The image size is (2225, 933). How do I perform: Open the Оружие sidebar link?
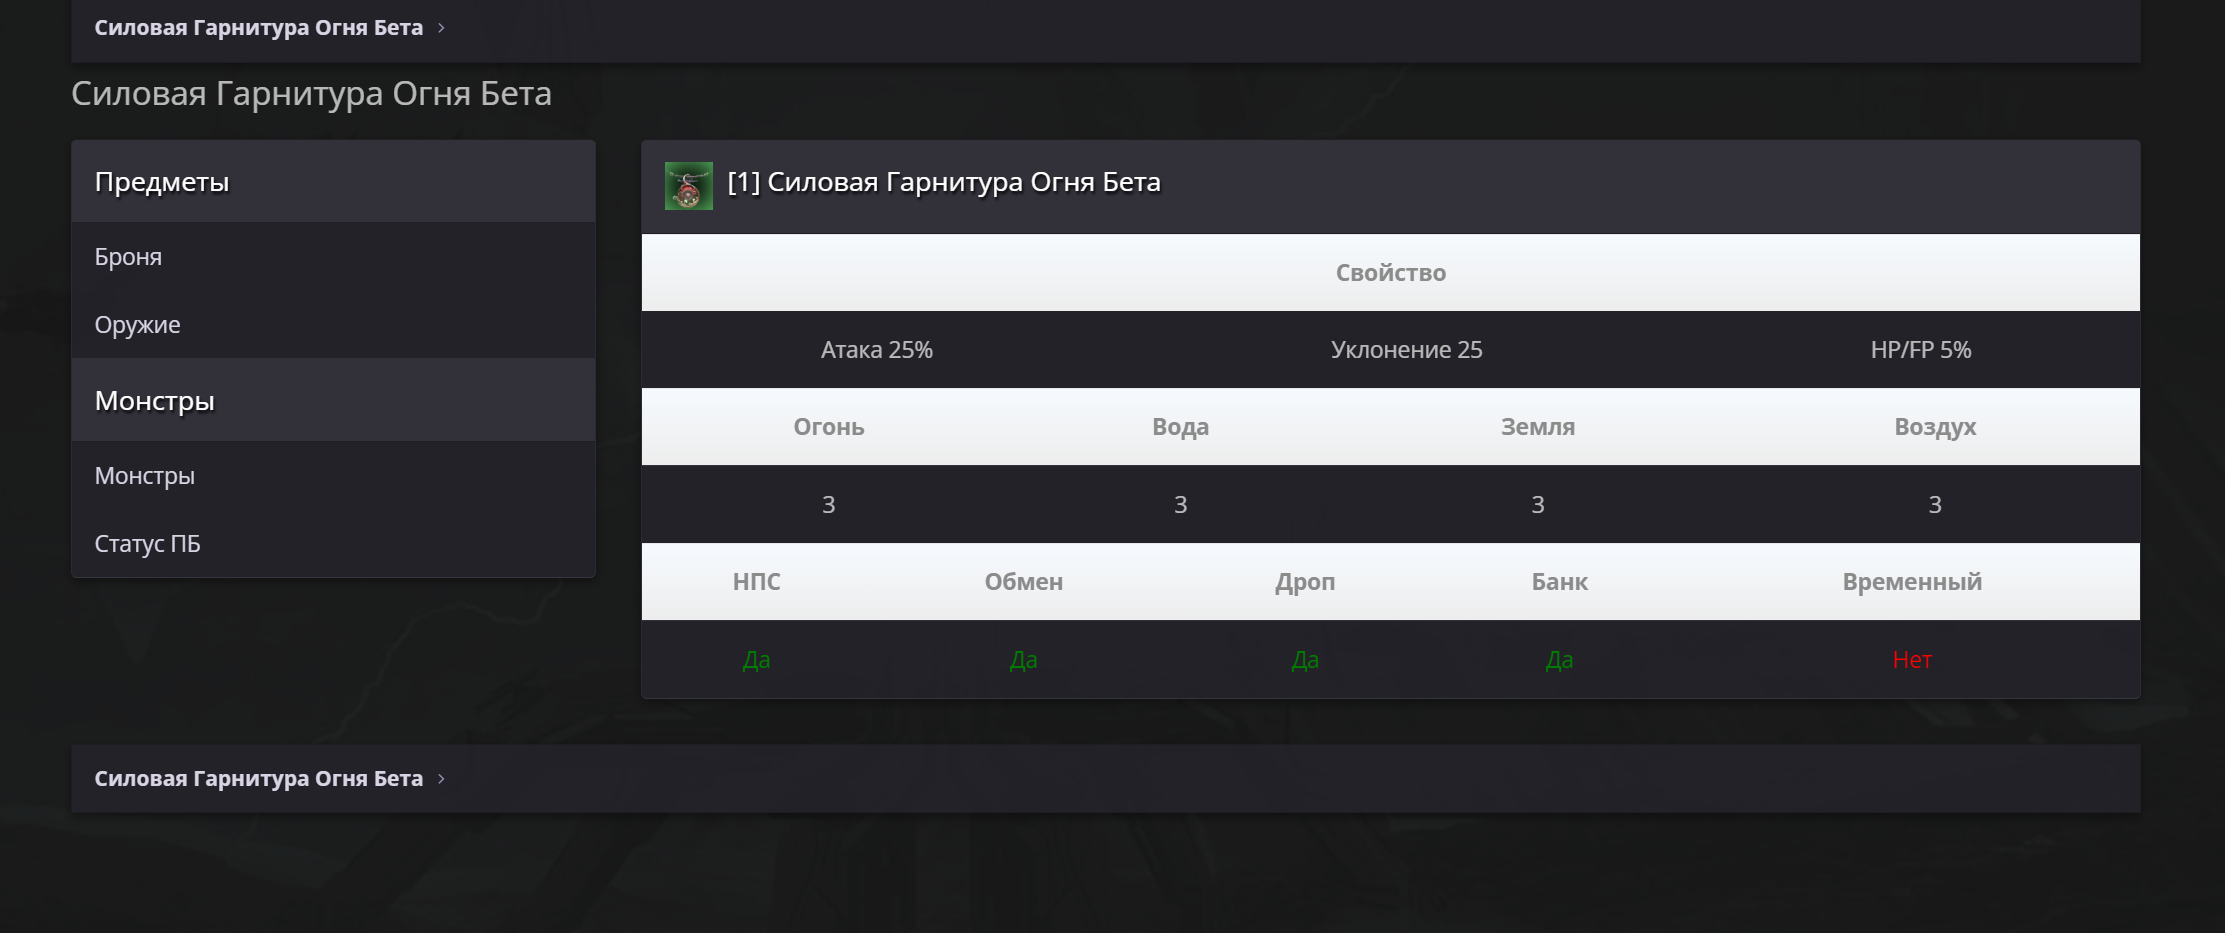tap(137, 325)
